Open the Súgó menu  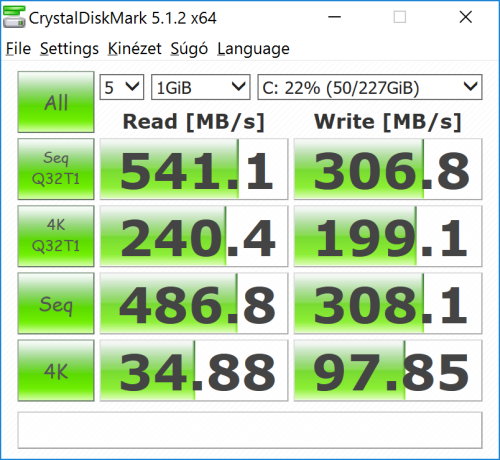(x=189, y=49)
